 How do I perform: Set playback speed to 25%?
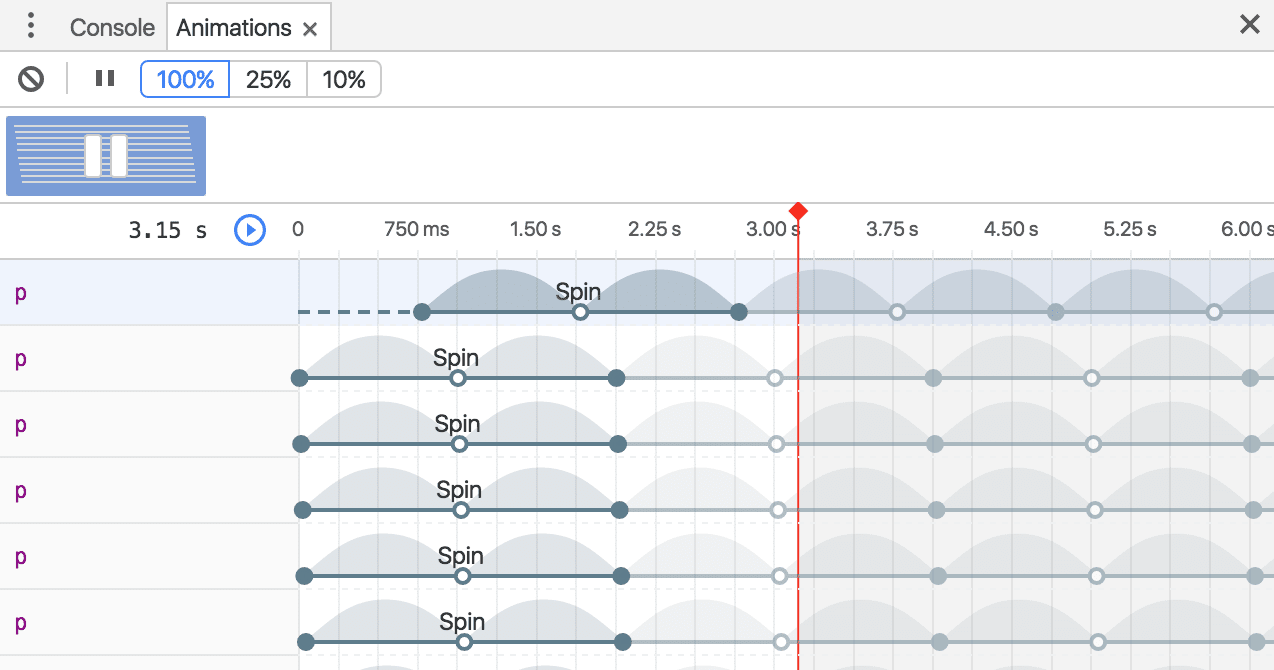(x=268, y=80)
